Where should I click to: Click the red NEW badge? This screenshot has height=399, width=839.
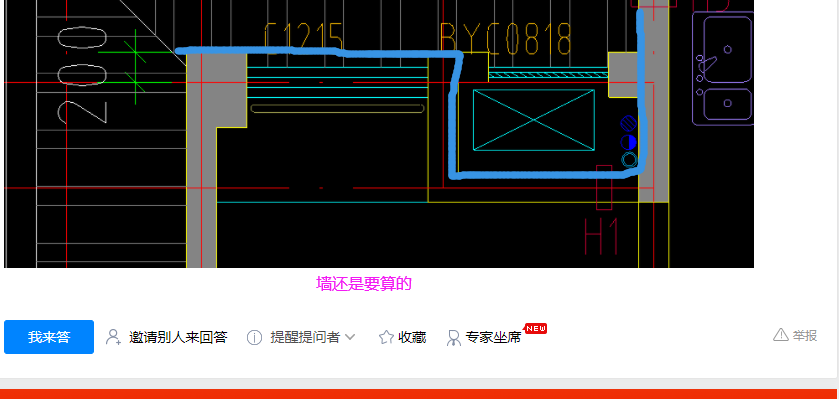click(536, 328)
